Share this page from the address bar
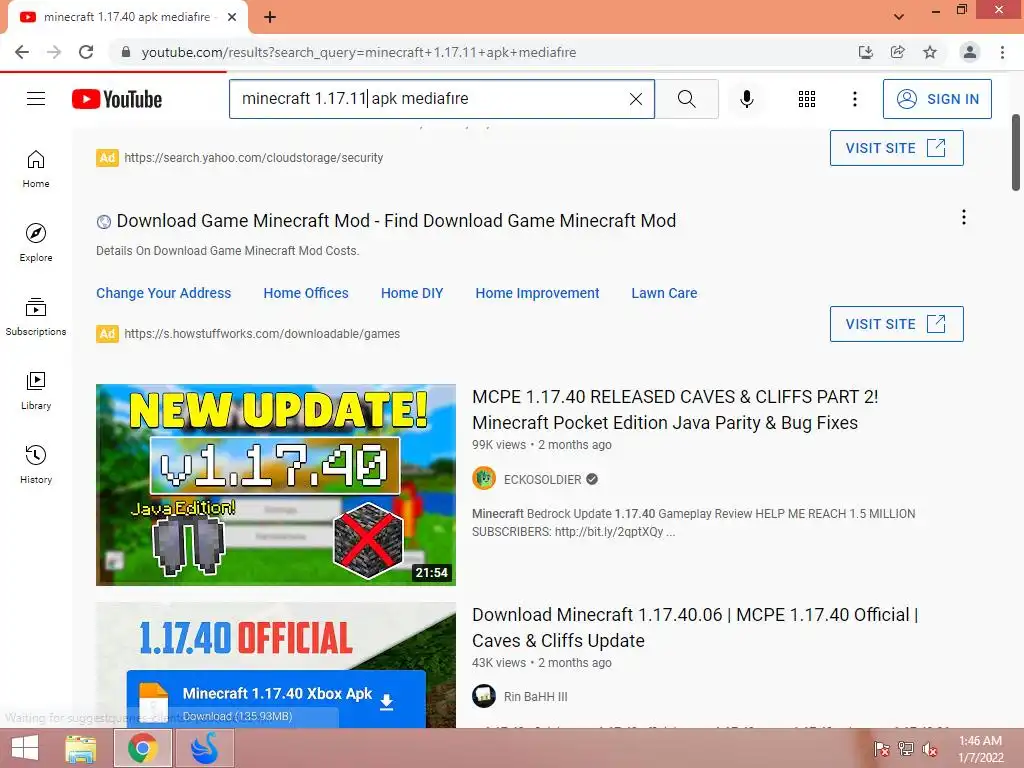1024x768 pixels. pos(897,52)
